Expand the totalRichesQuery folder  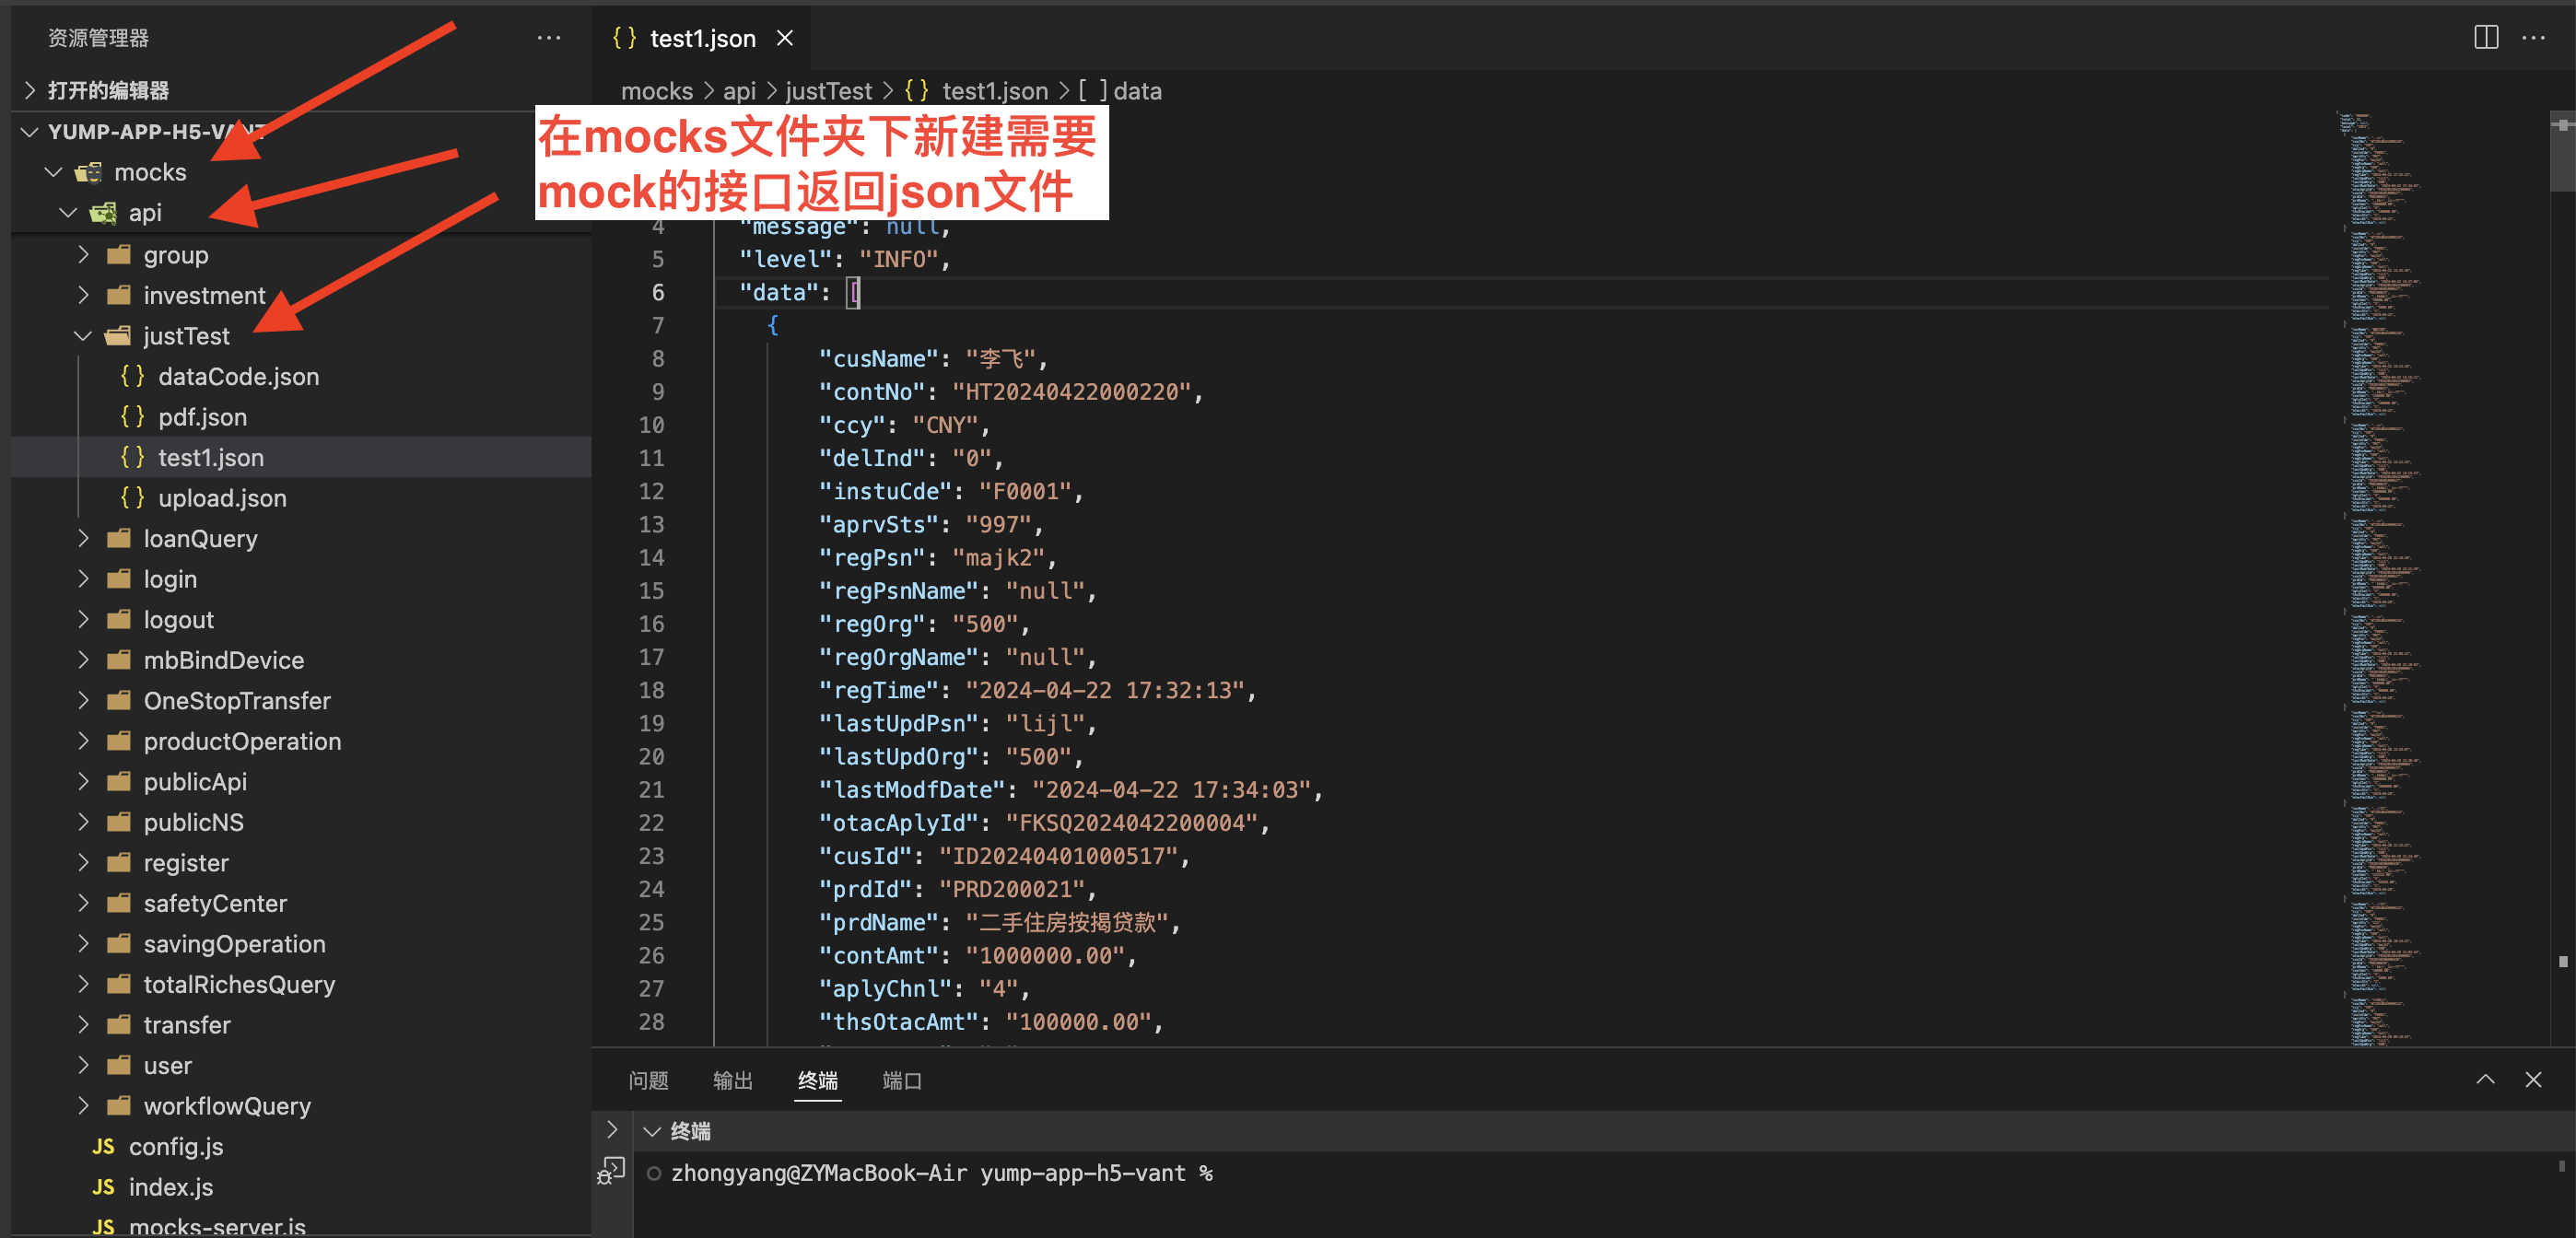tap(84, 984)
